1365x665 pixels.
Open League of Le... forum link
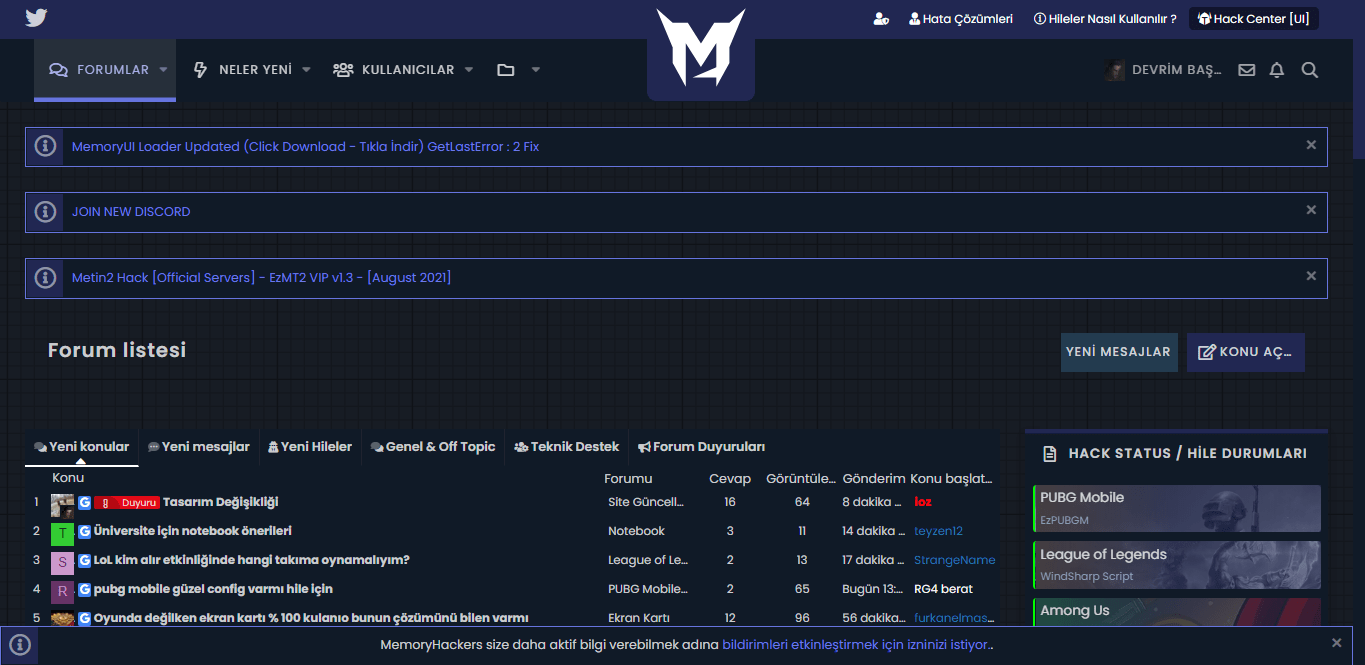click(648, 560)
